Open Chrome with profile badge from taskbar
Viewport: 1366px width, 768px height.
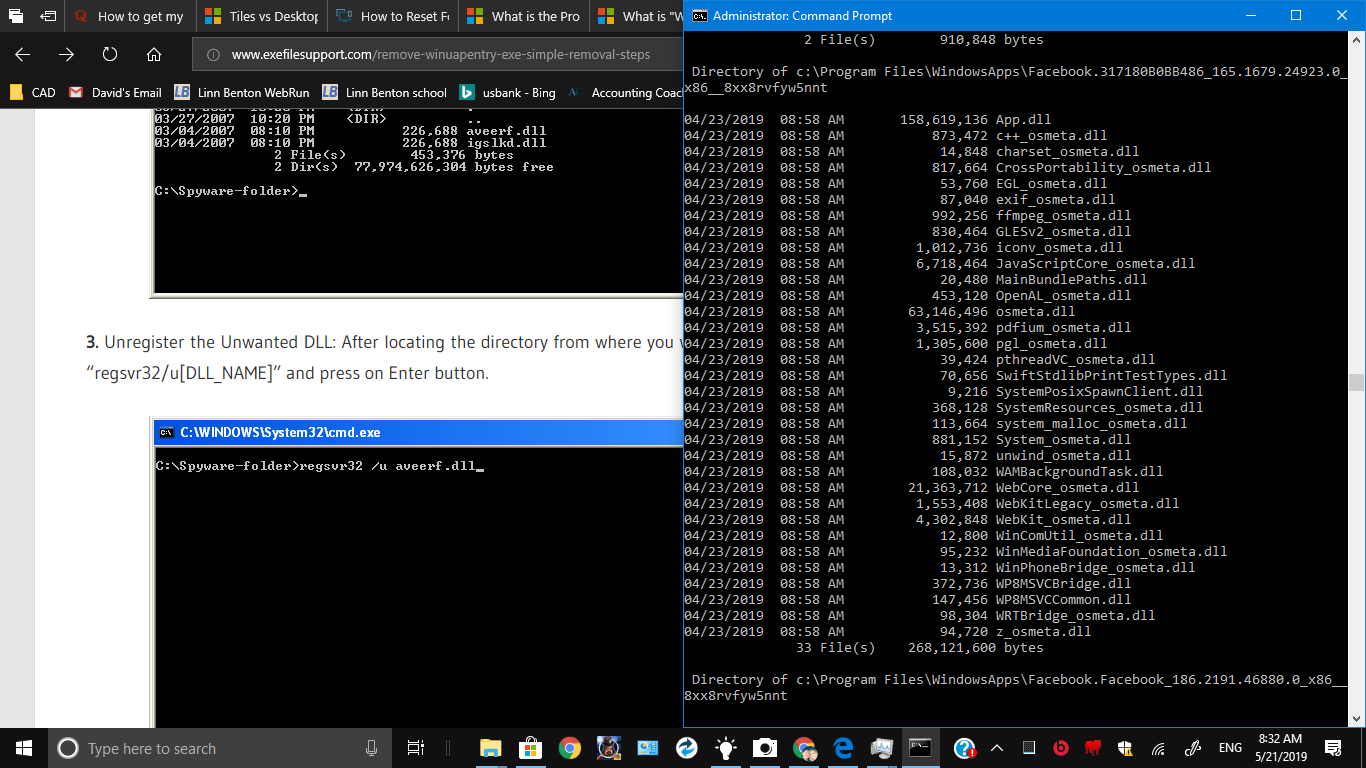[804, 748]
